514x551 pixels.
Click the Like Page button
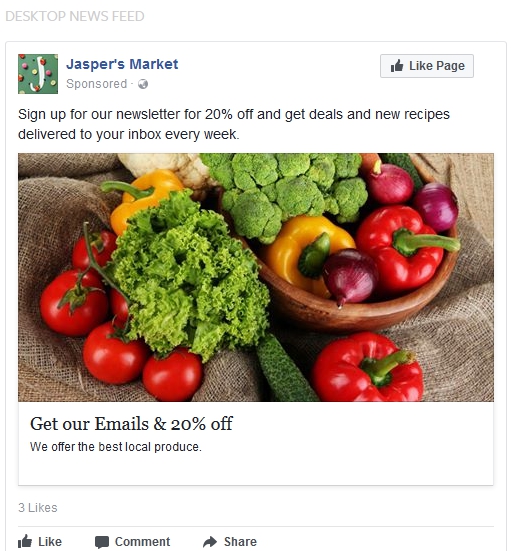pos(427,66)
